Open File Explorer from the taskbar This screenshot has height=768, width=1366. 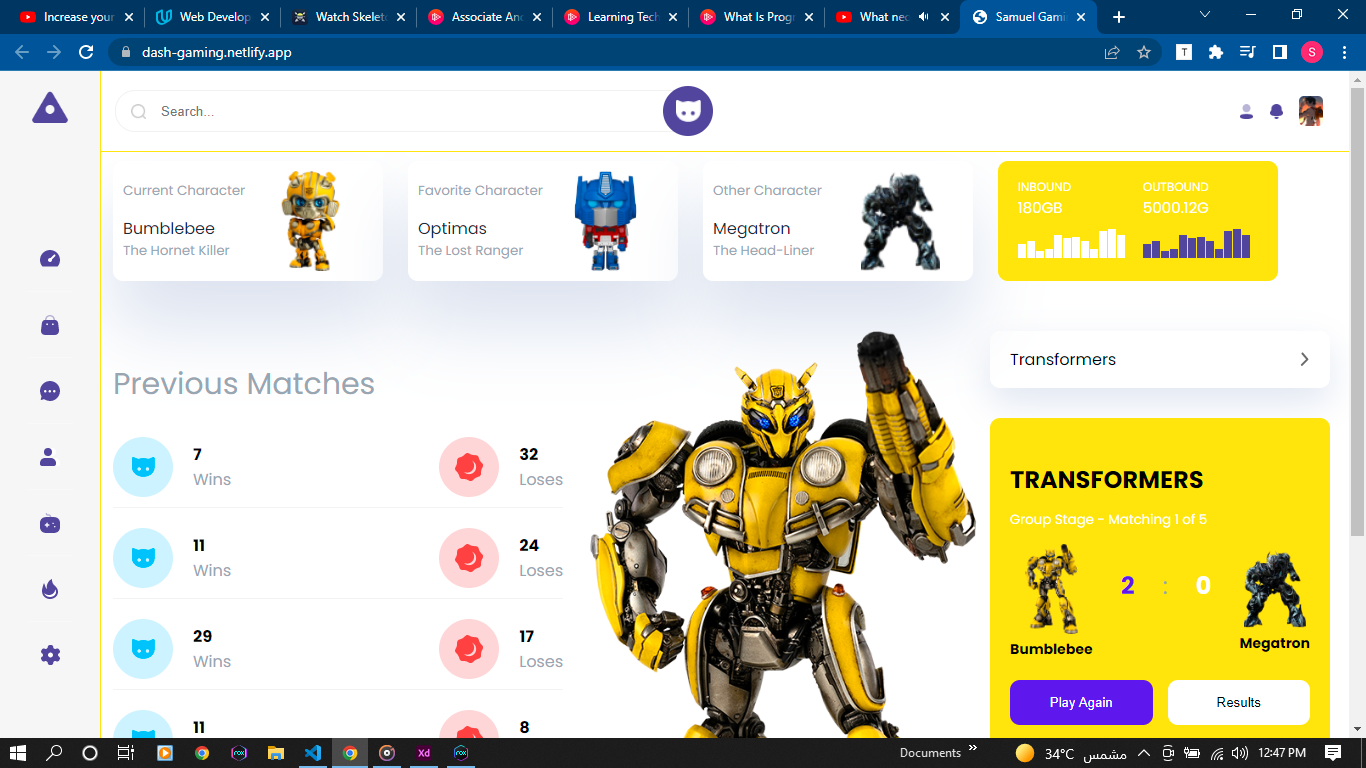(x=275, y=753)
